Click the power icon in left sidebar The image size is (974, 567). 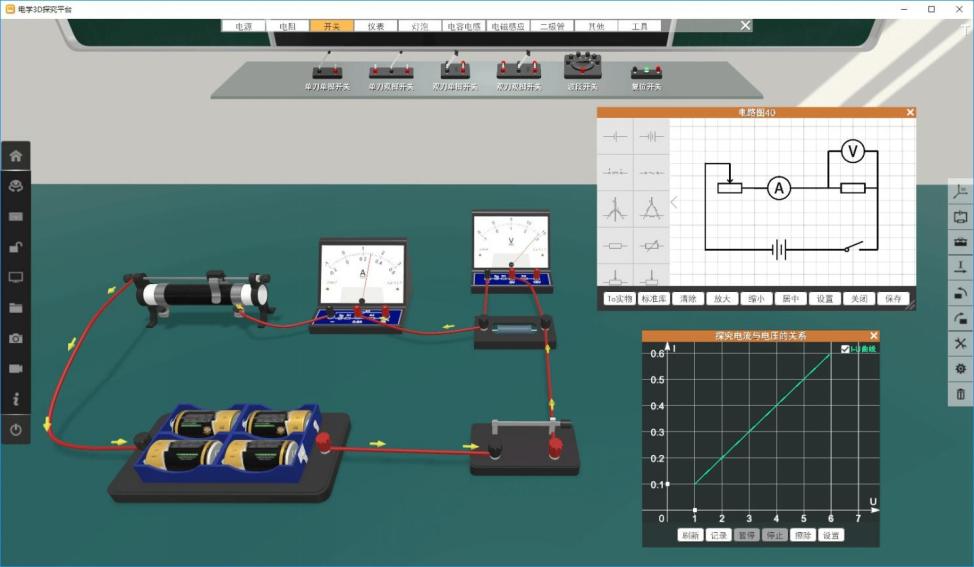(x=15, y=429)
